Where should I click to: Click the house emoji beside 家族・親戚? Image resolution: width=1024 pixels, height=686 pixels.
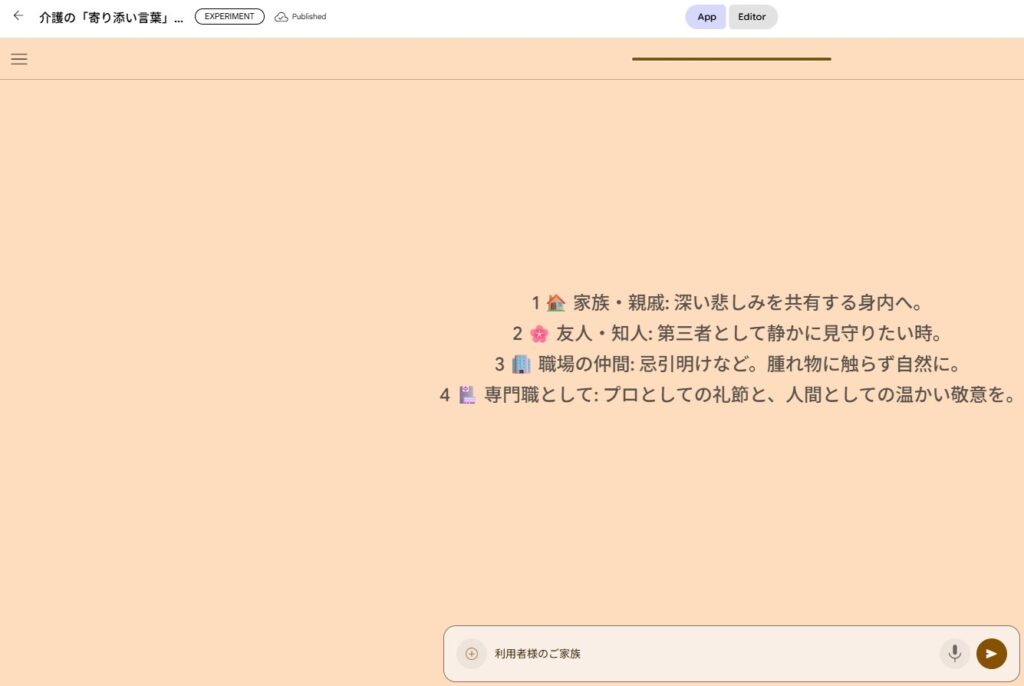pos(556,303)
